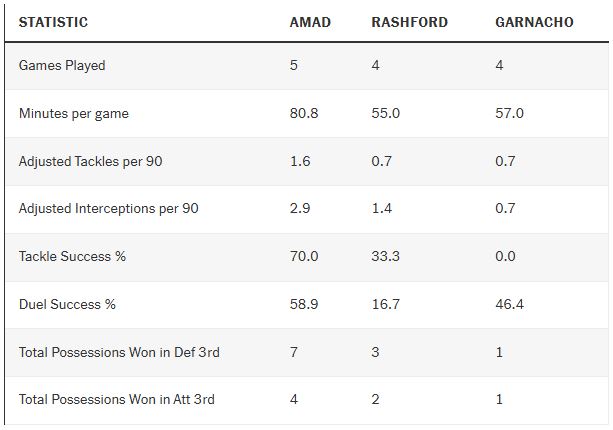Viewport: 613px width, 430px height.
Task: Select Amad's 80.8 minutes per game value
Action: click(304, 113)
